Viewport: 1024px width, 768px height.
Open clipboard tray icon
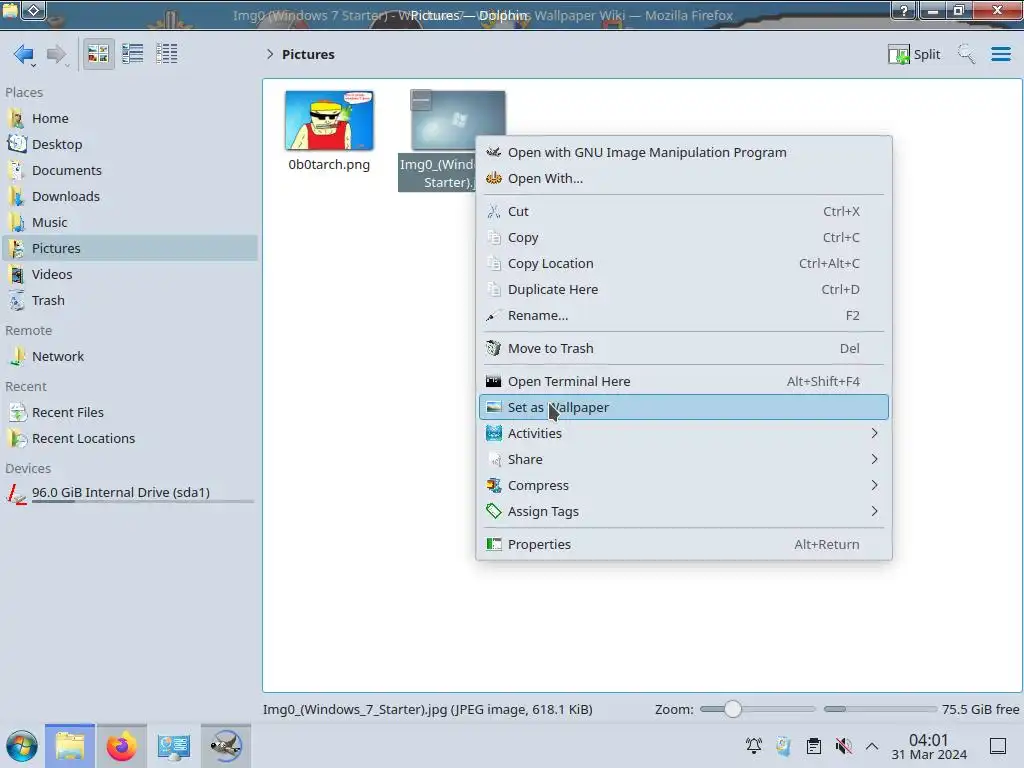(x=814, y=746)
